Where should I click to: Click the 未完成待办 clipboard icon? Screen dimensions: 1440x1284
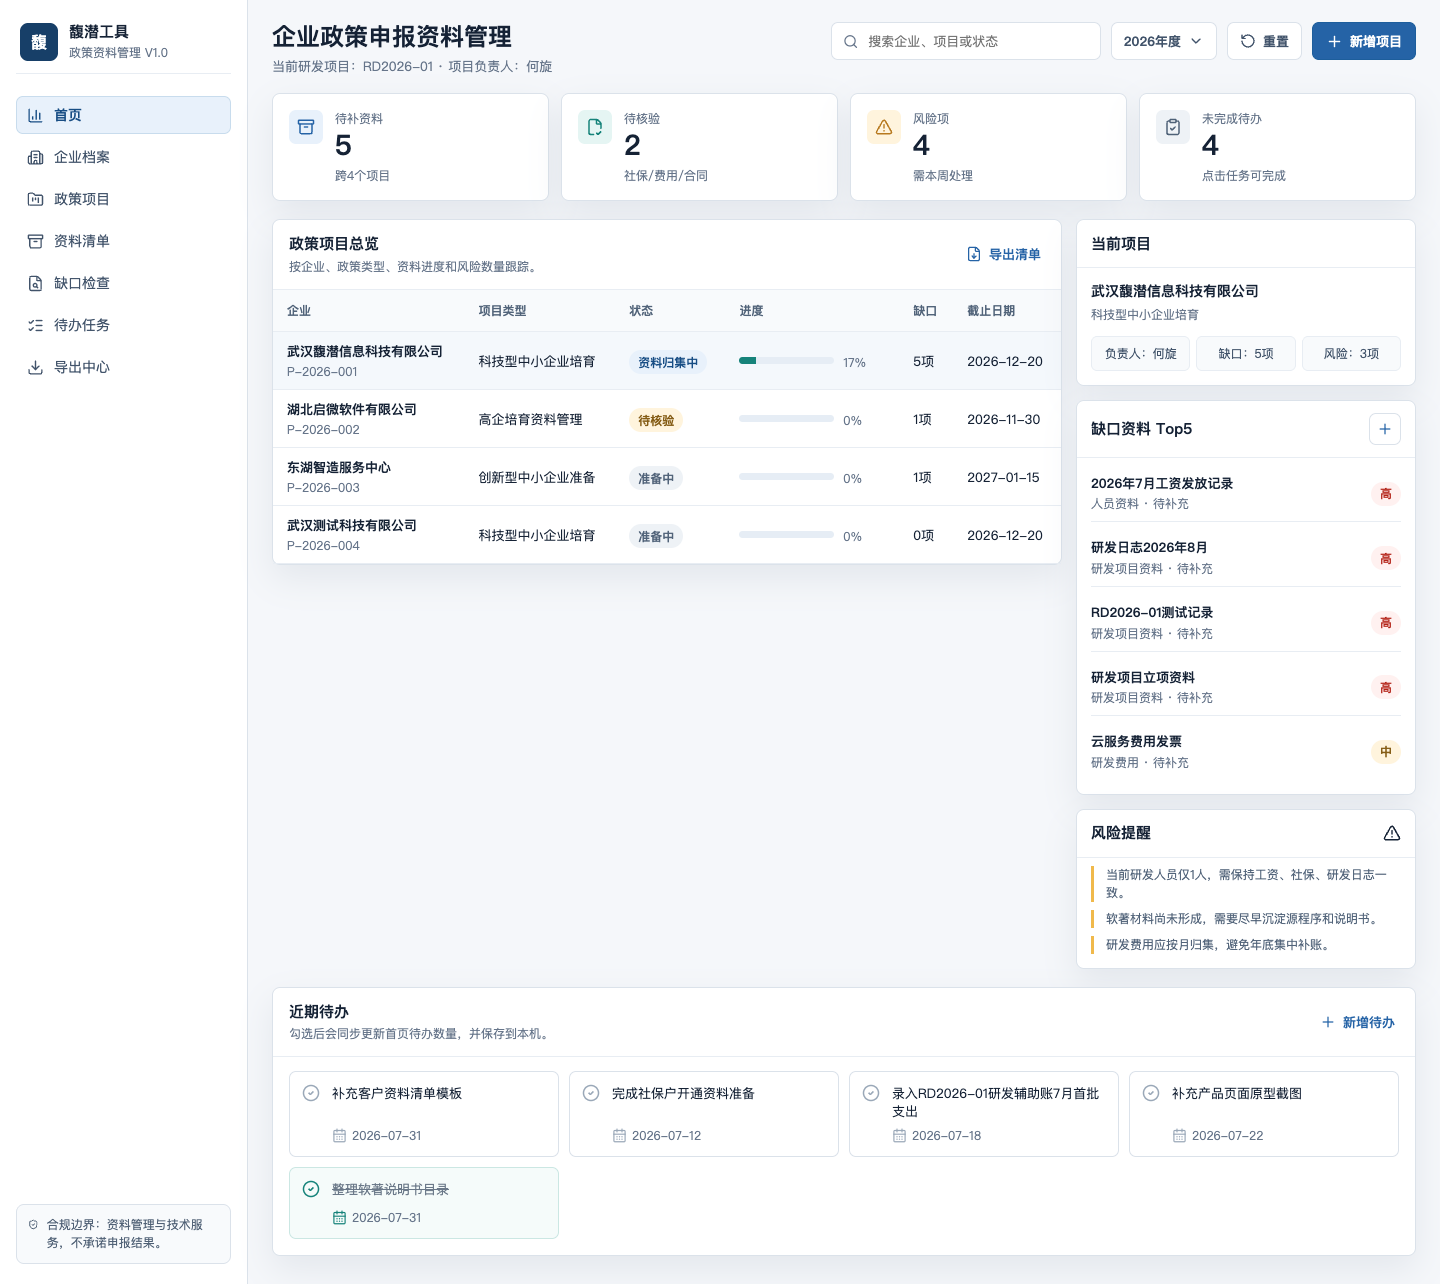tap(1173, 127)
